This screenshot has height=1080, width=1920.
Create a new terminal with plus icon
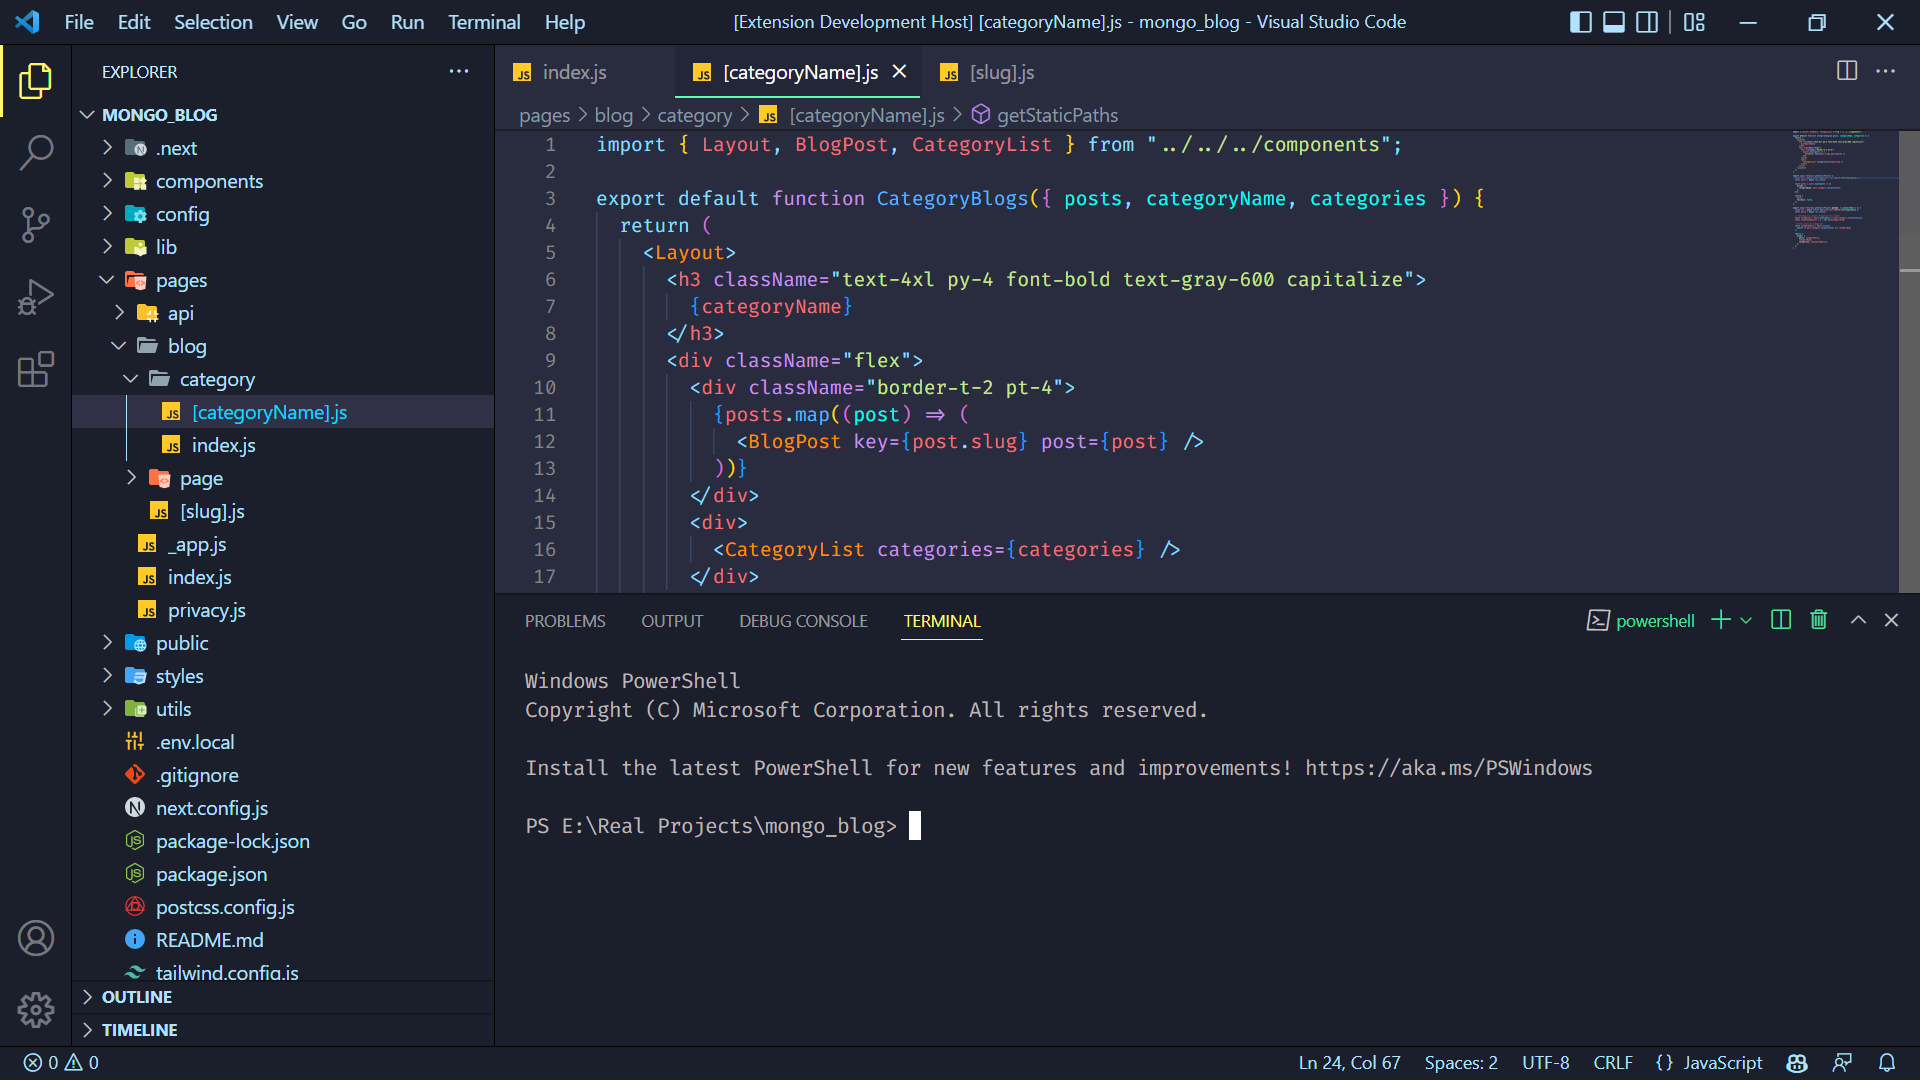pyautogui.click(x=1720, y=620)
